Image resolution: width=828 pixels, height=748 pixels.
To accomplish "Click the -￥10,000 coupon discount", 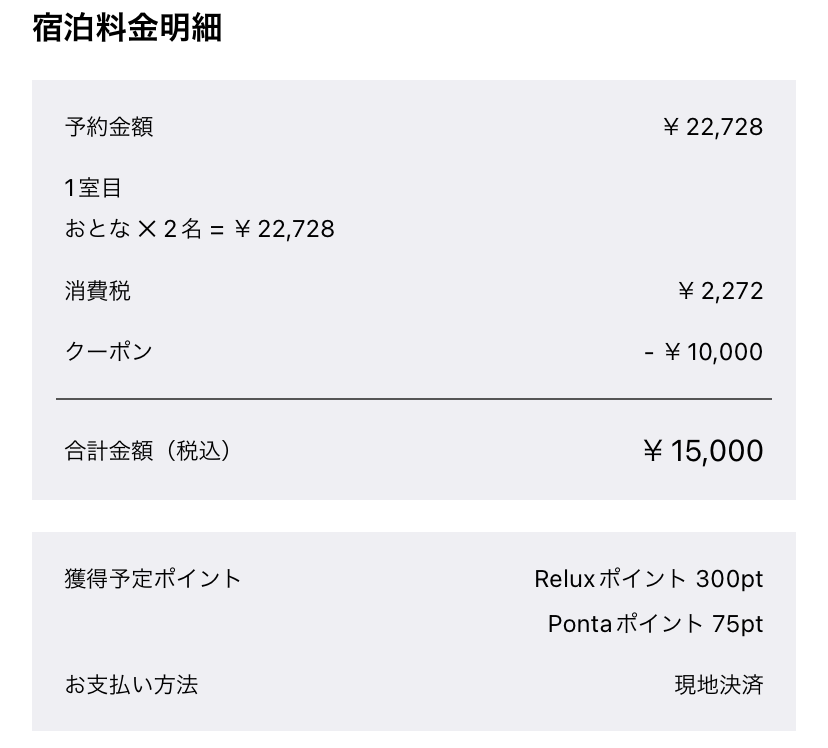I will tap(703, 352).
